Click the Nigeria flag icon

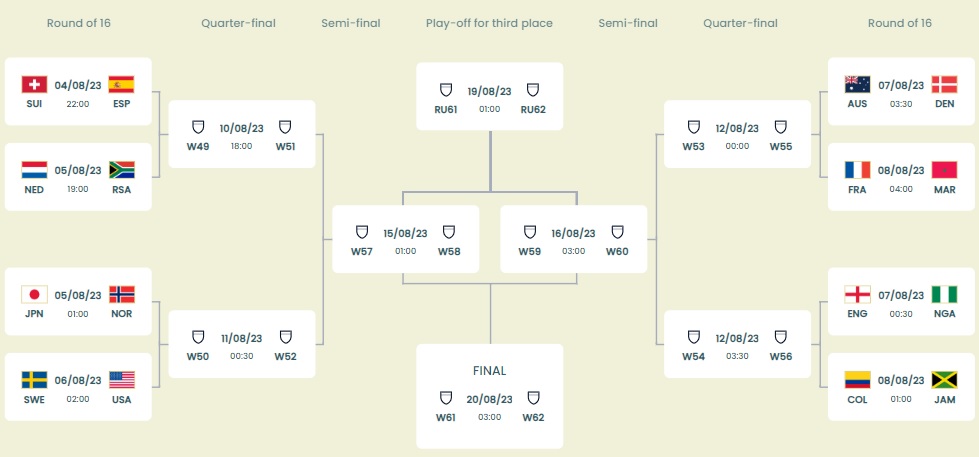944,294
